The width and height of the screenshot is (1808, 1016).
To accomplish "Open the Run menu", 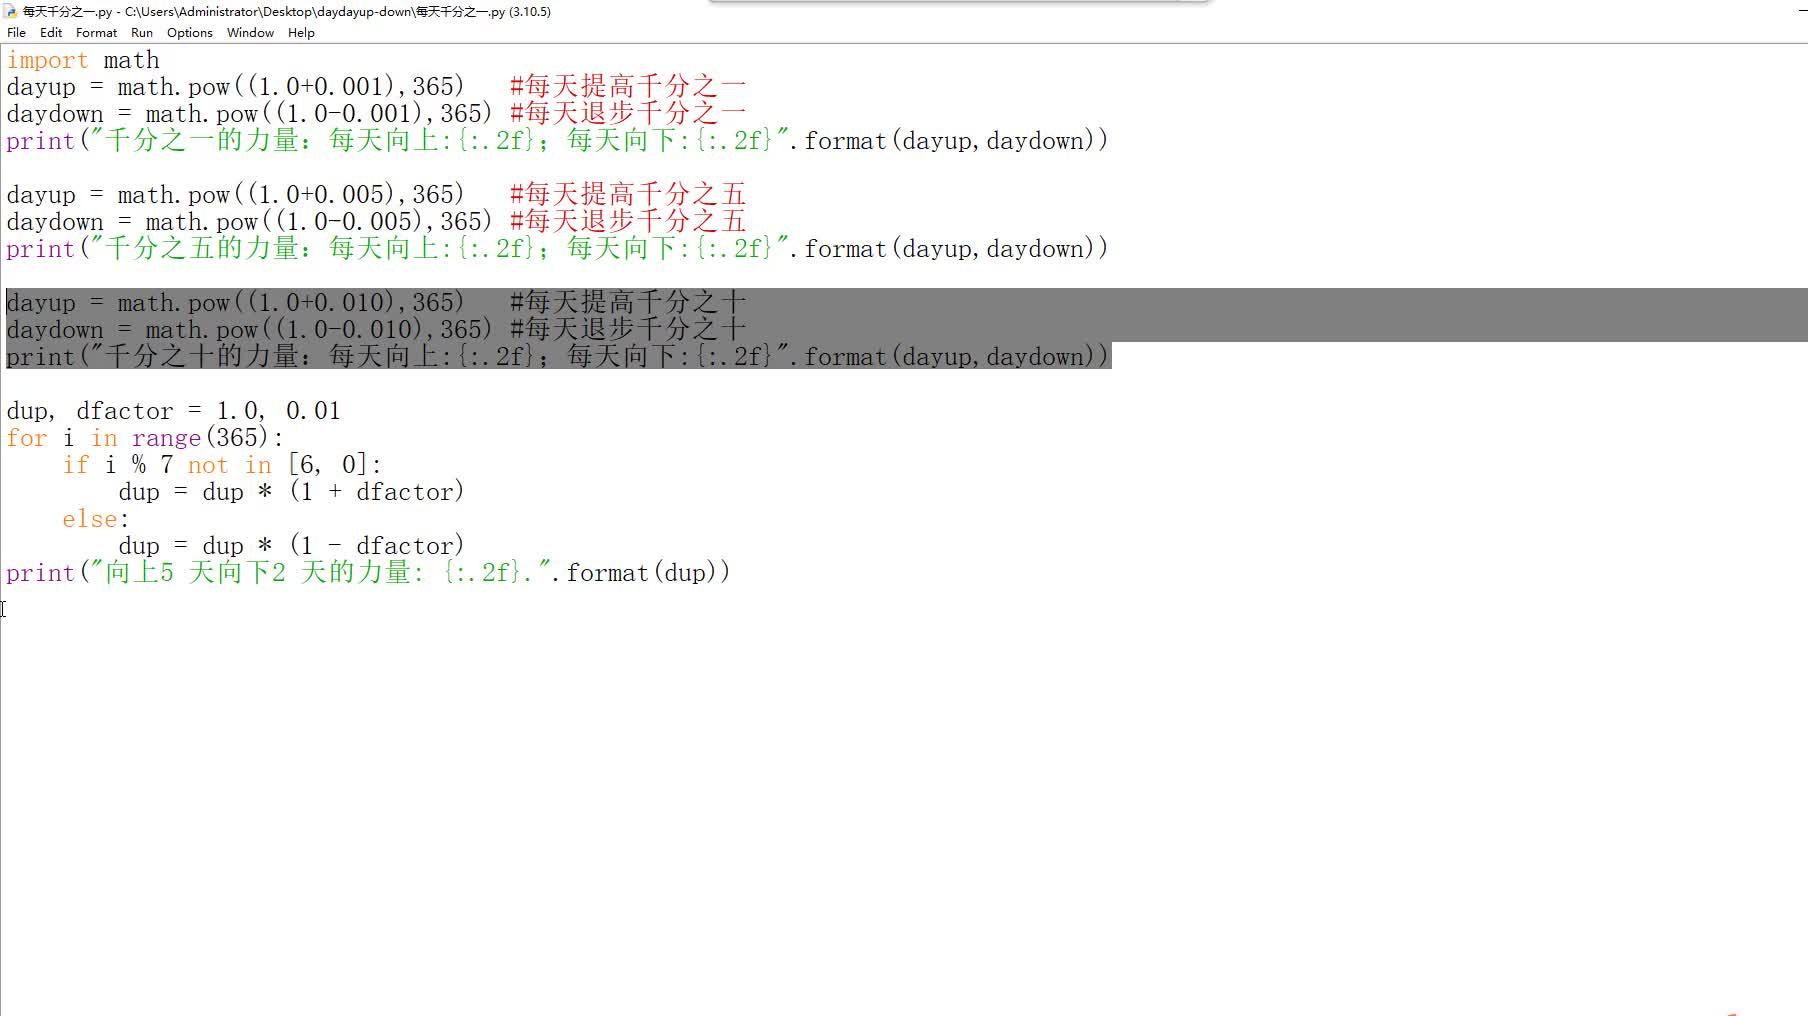I will pyautogui.click(x=142, y=32).
